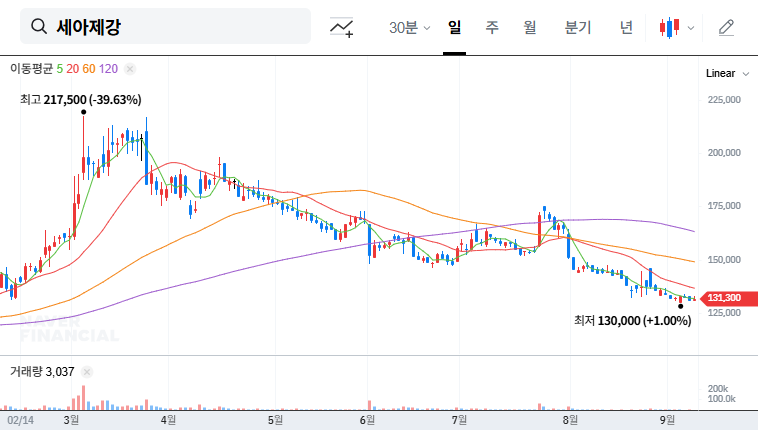Click the 100.0k volume axis label
This screenshot has height=430, width=758.
pyautogui.click(x=722, y=399)
